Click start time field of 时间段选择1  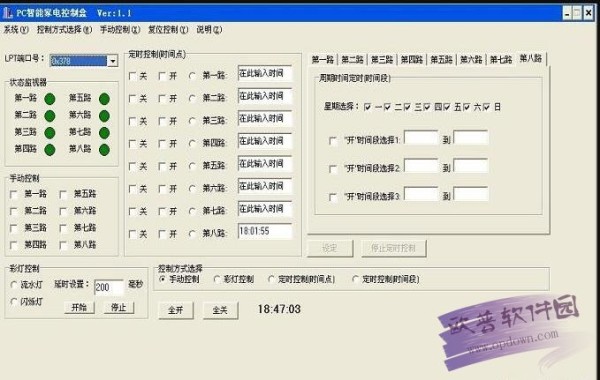pyautogui.click(x=421, y=138)
